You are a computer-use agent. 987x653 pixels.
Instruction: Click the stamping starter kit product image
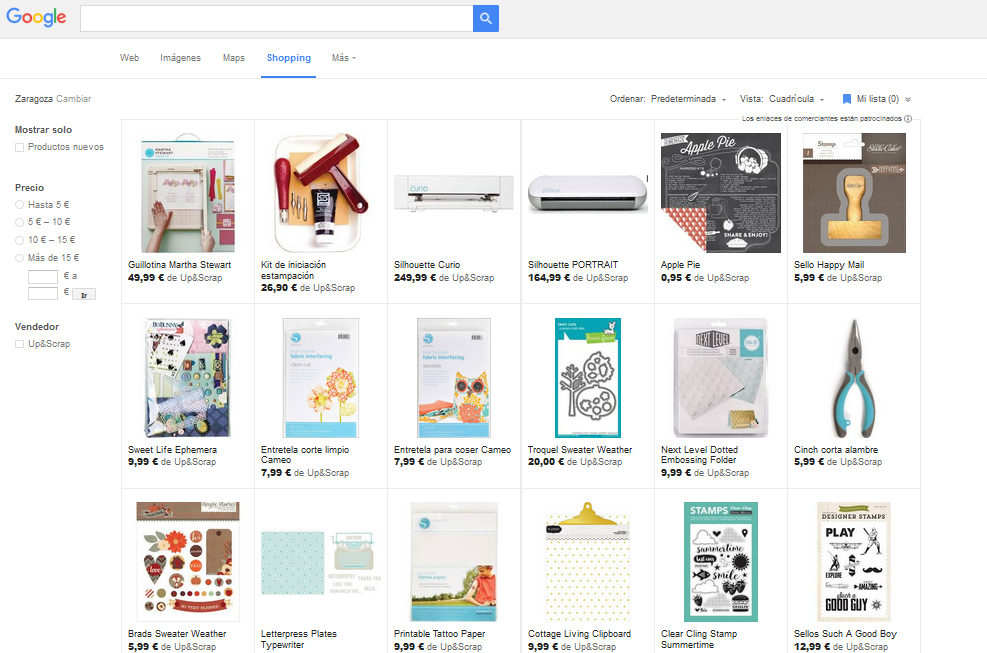click(x=321, y=193)
